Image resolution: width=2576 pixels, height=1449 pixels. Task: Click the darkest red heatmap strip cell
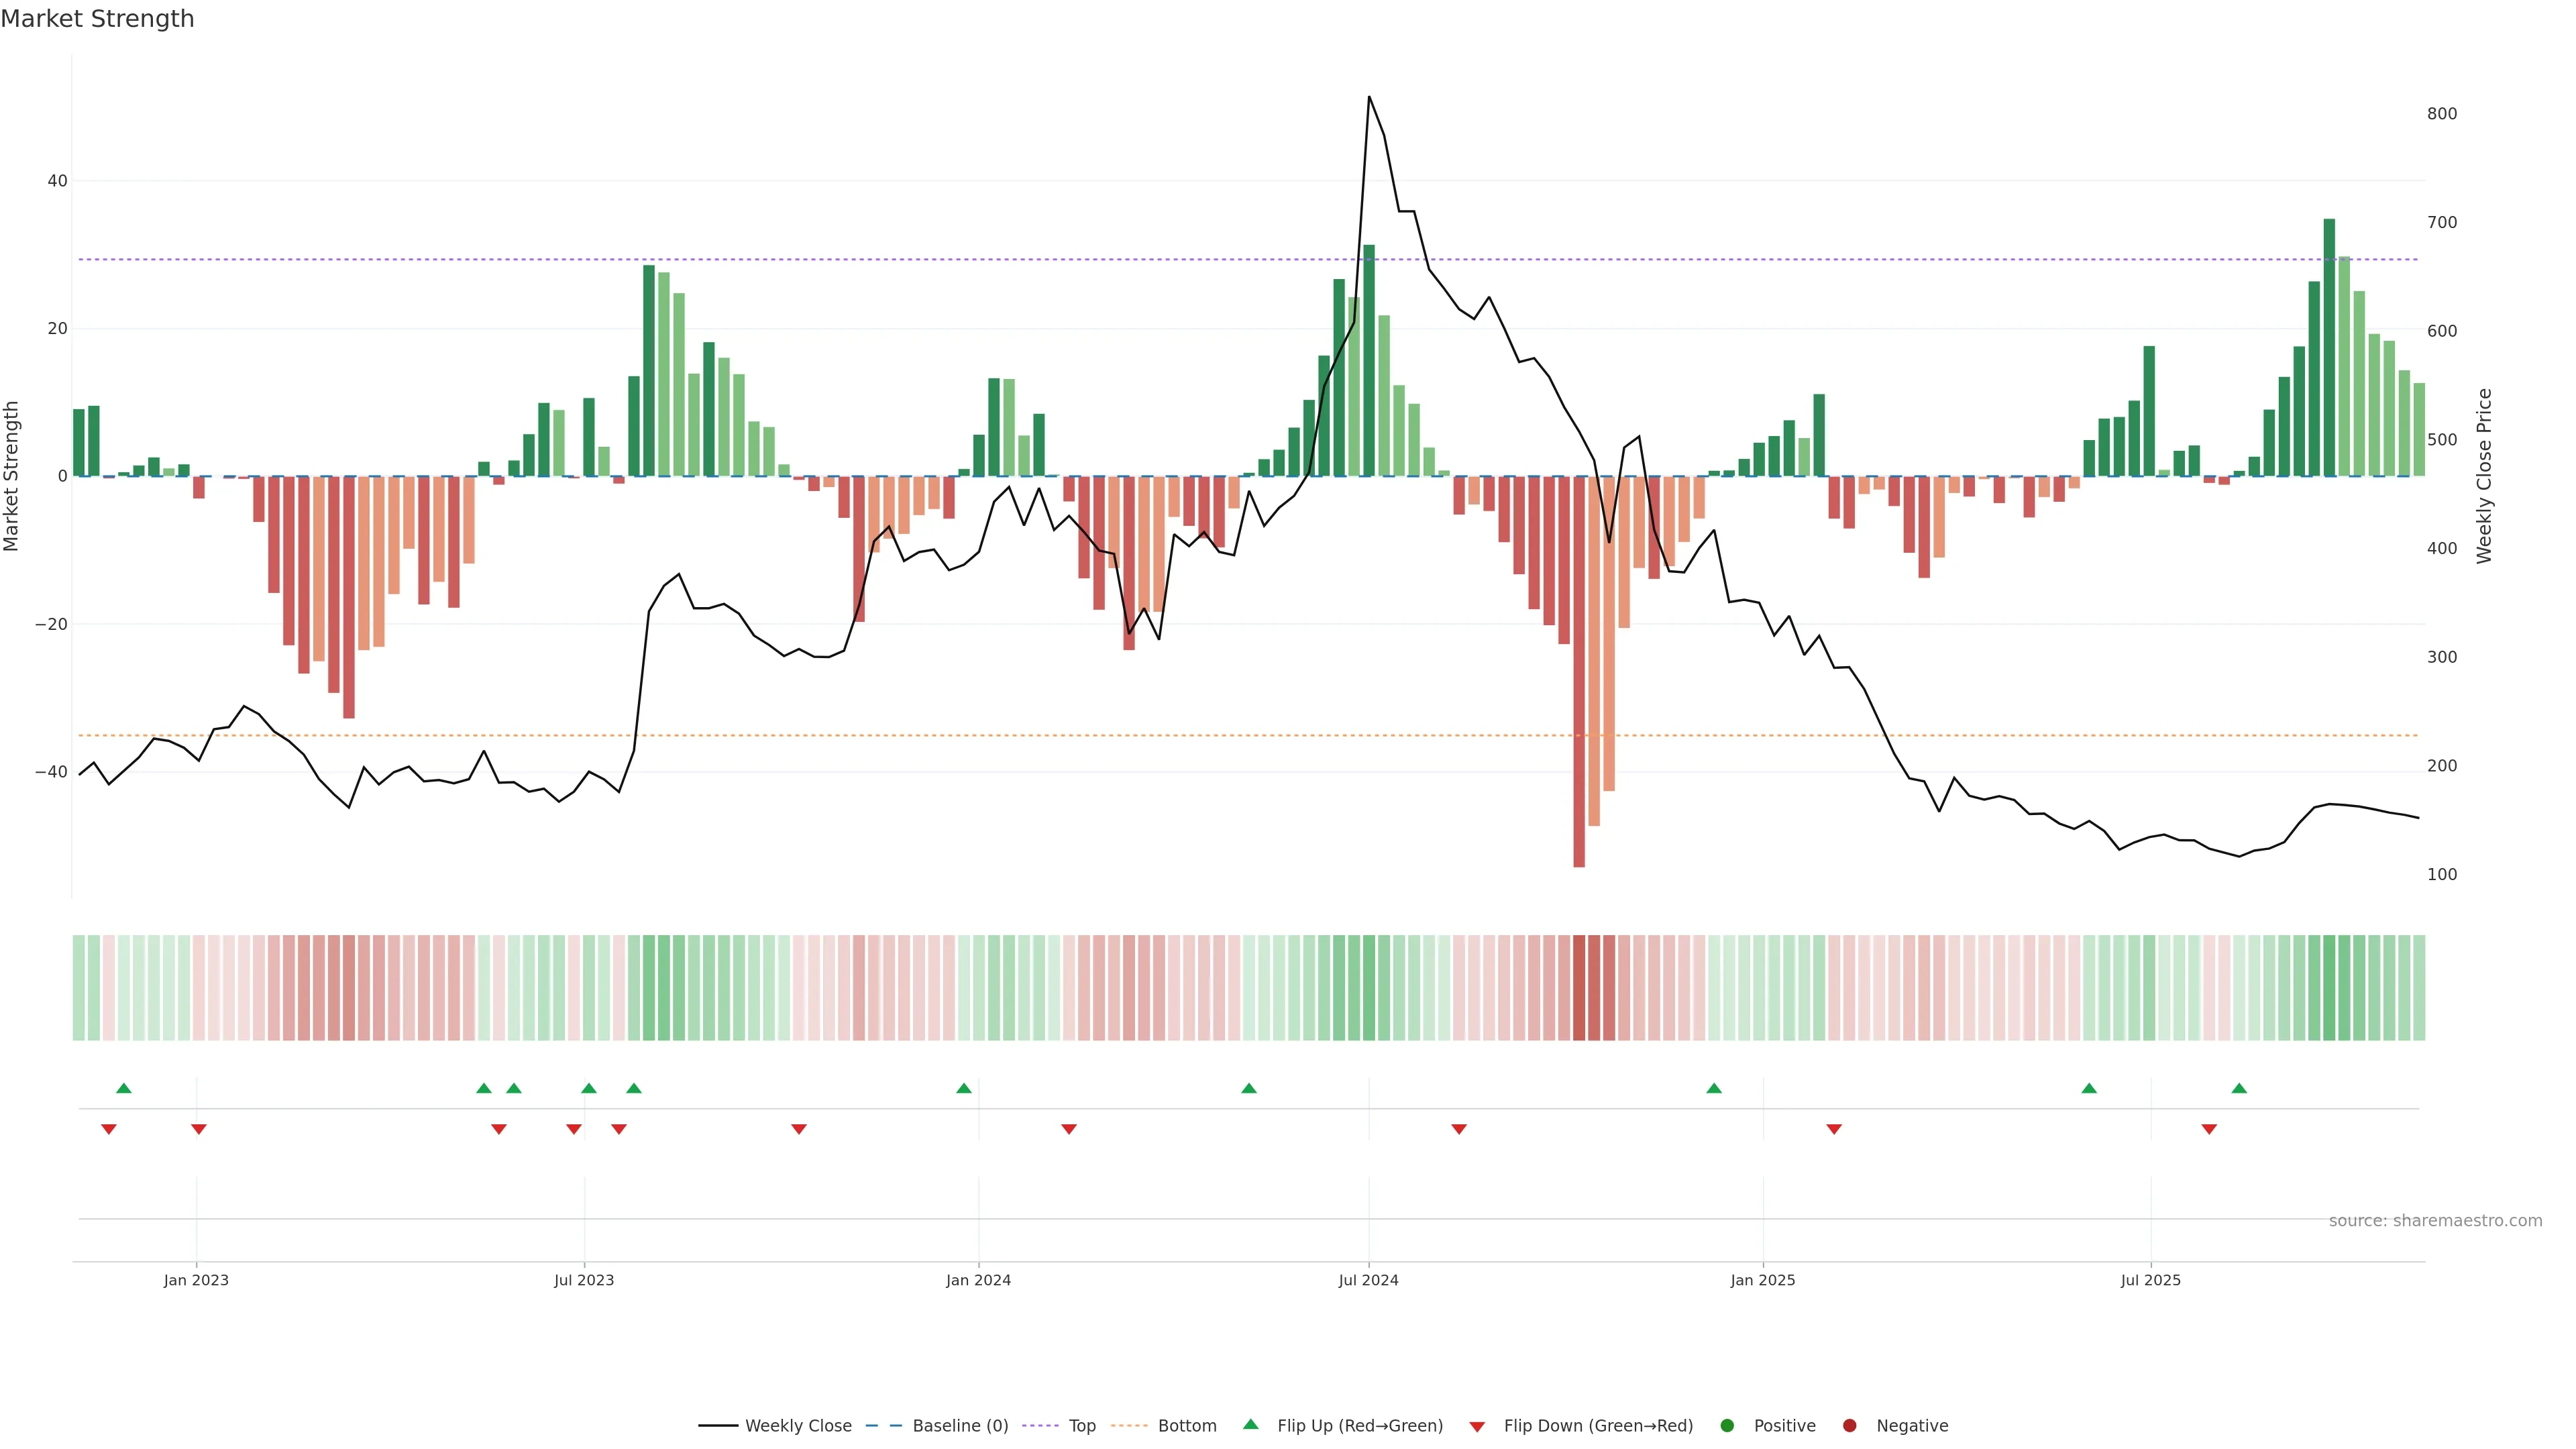1579,988
